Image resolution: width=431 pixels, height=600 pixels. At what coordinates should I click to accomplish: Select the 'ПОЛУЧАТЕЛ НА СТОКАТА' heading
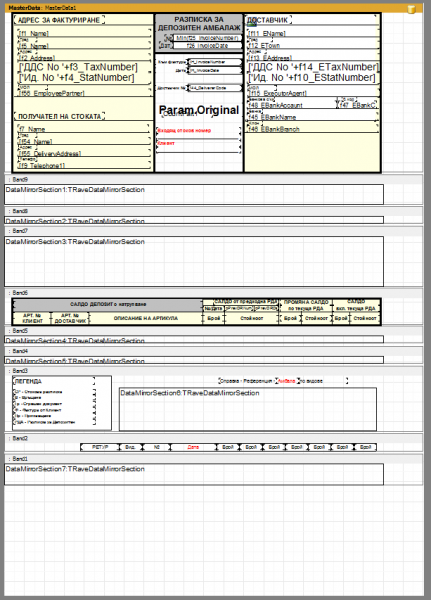click(59, 116)
